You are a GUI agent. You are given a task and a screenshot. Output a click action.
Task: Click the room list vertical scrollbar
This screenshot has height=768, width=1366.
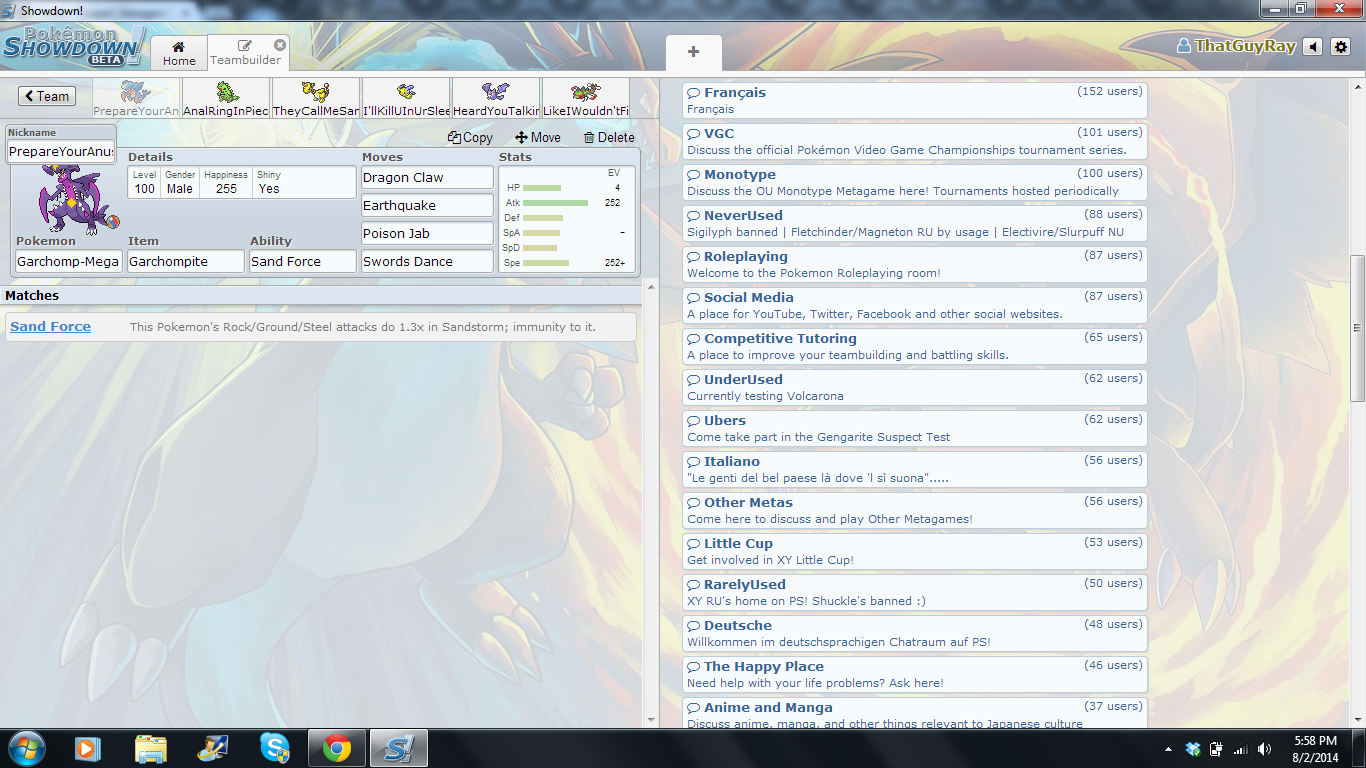1357,327
